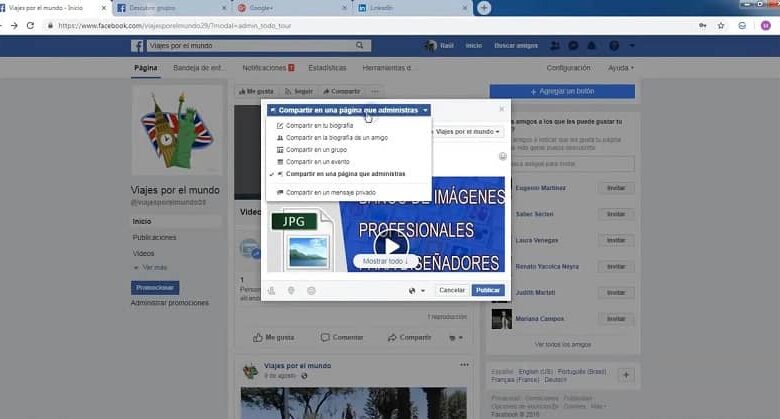The width and height of the screenshot is (780, 419).
Task: Open Messenger messages icon in top bar
Action: tap(573, 46)
